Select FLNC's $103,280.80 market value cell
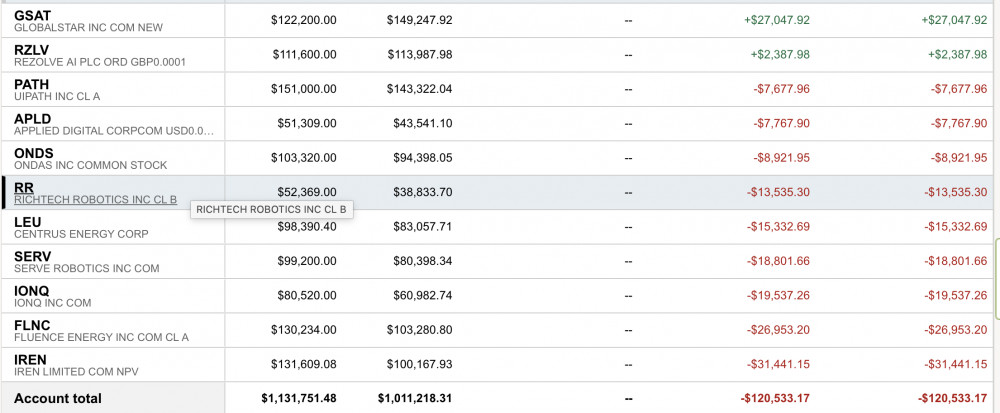Screen dimensions: 1000x413 [420, 329]
